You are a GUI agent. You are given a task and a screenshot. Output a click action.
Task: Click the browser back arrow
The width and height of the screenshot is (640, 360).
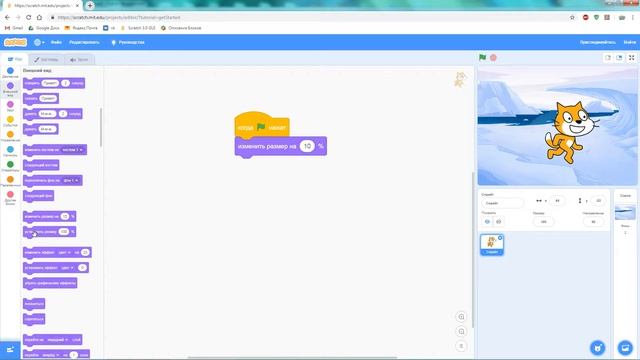point(7,18)
